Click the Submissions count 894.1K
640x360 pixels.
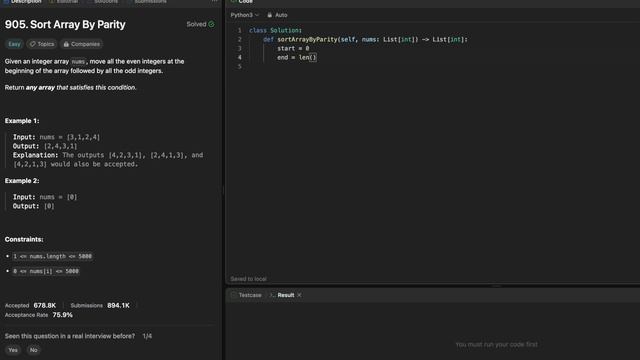(118, 305)
